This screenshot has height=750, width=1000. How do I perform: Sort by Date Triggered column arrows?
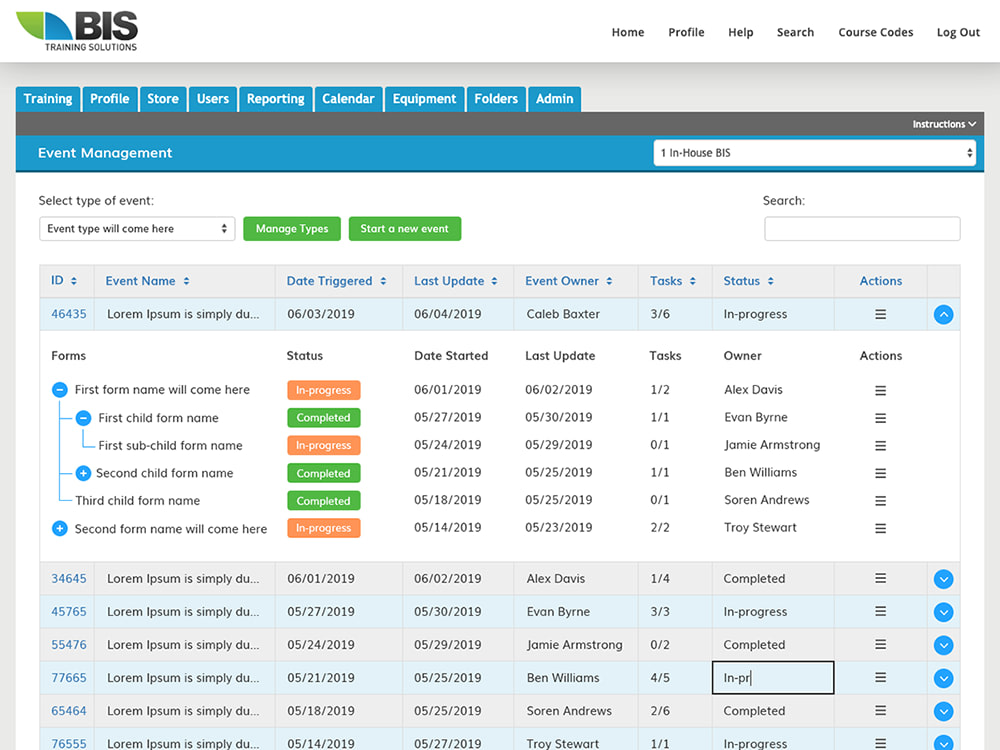tap(383, 281)
